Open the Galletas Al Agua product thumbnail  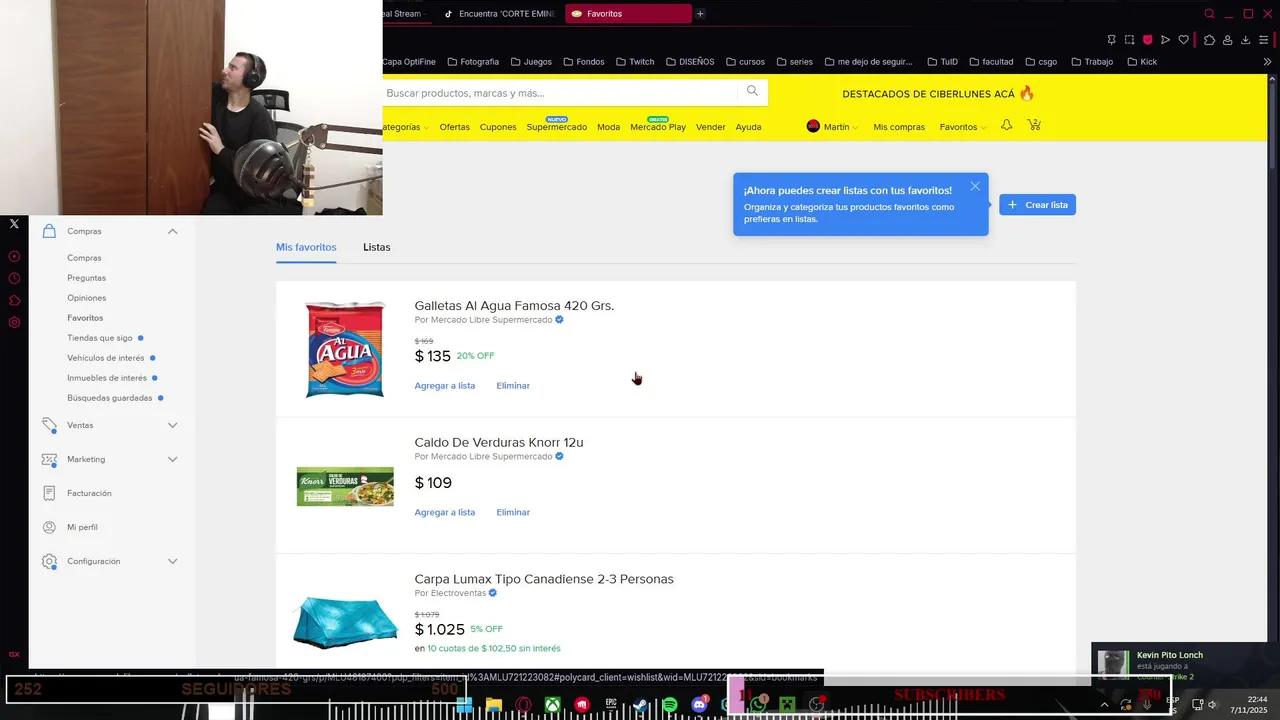[345, 350]
